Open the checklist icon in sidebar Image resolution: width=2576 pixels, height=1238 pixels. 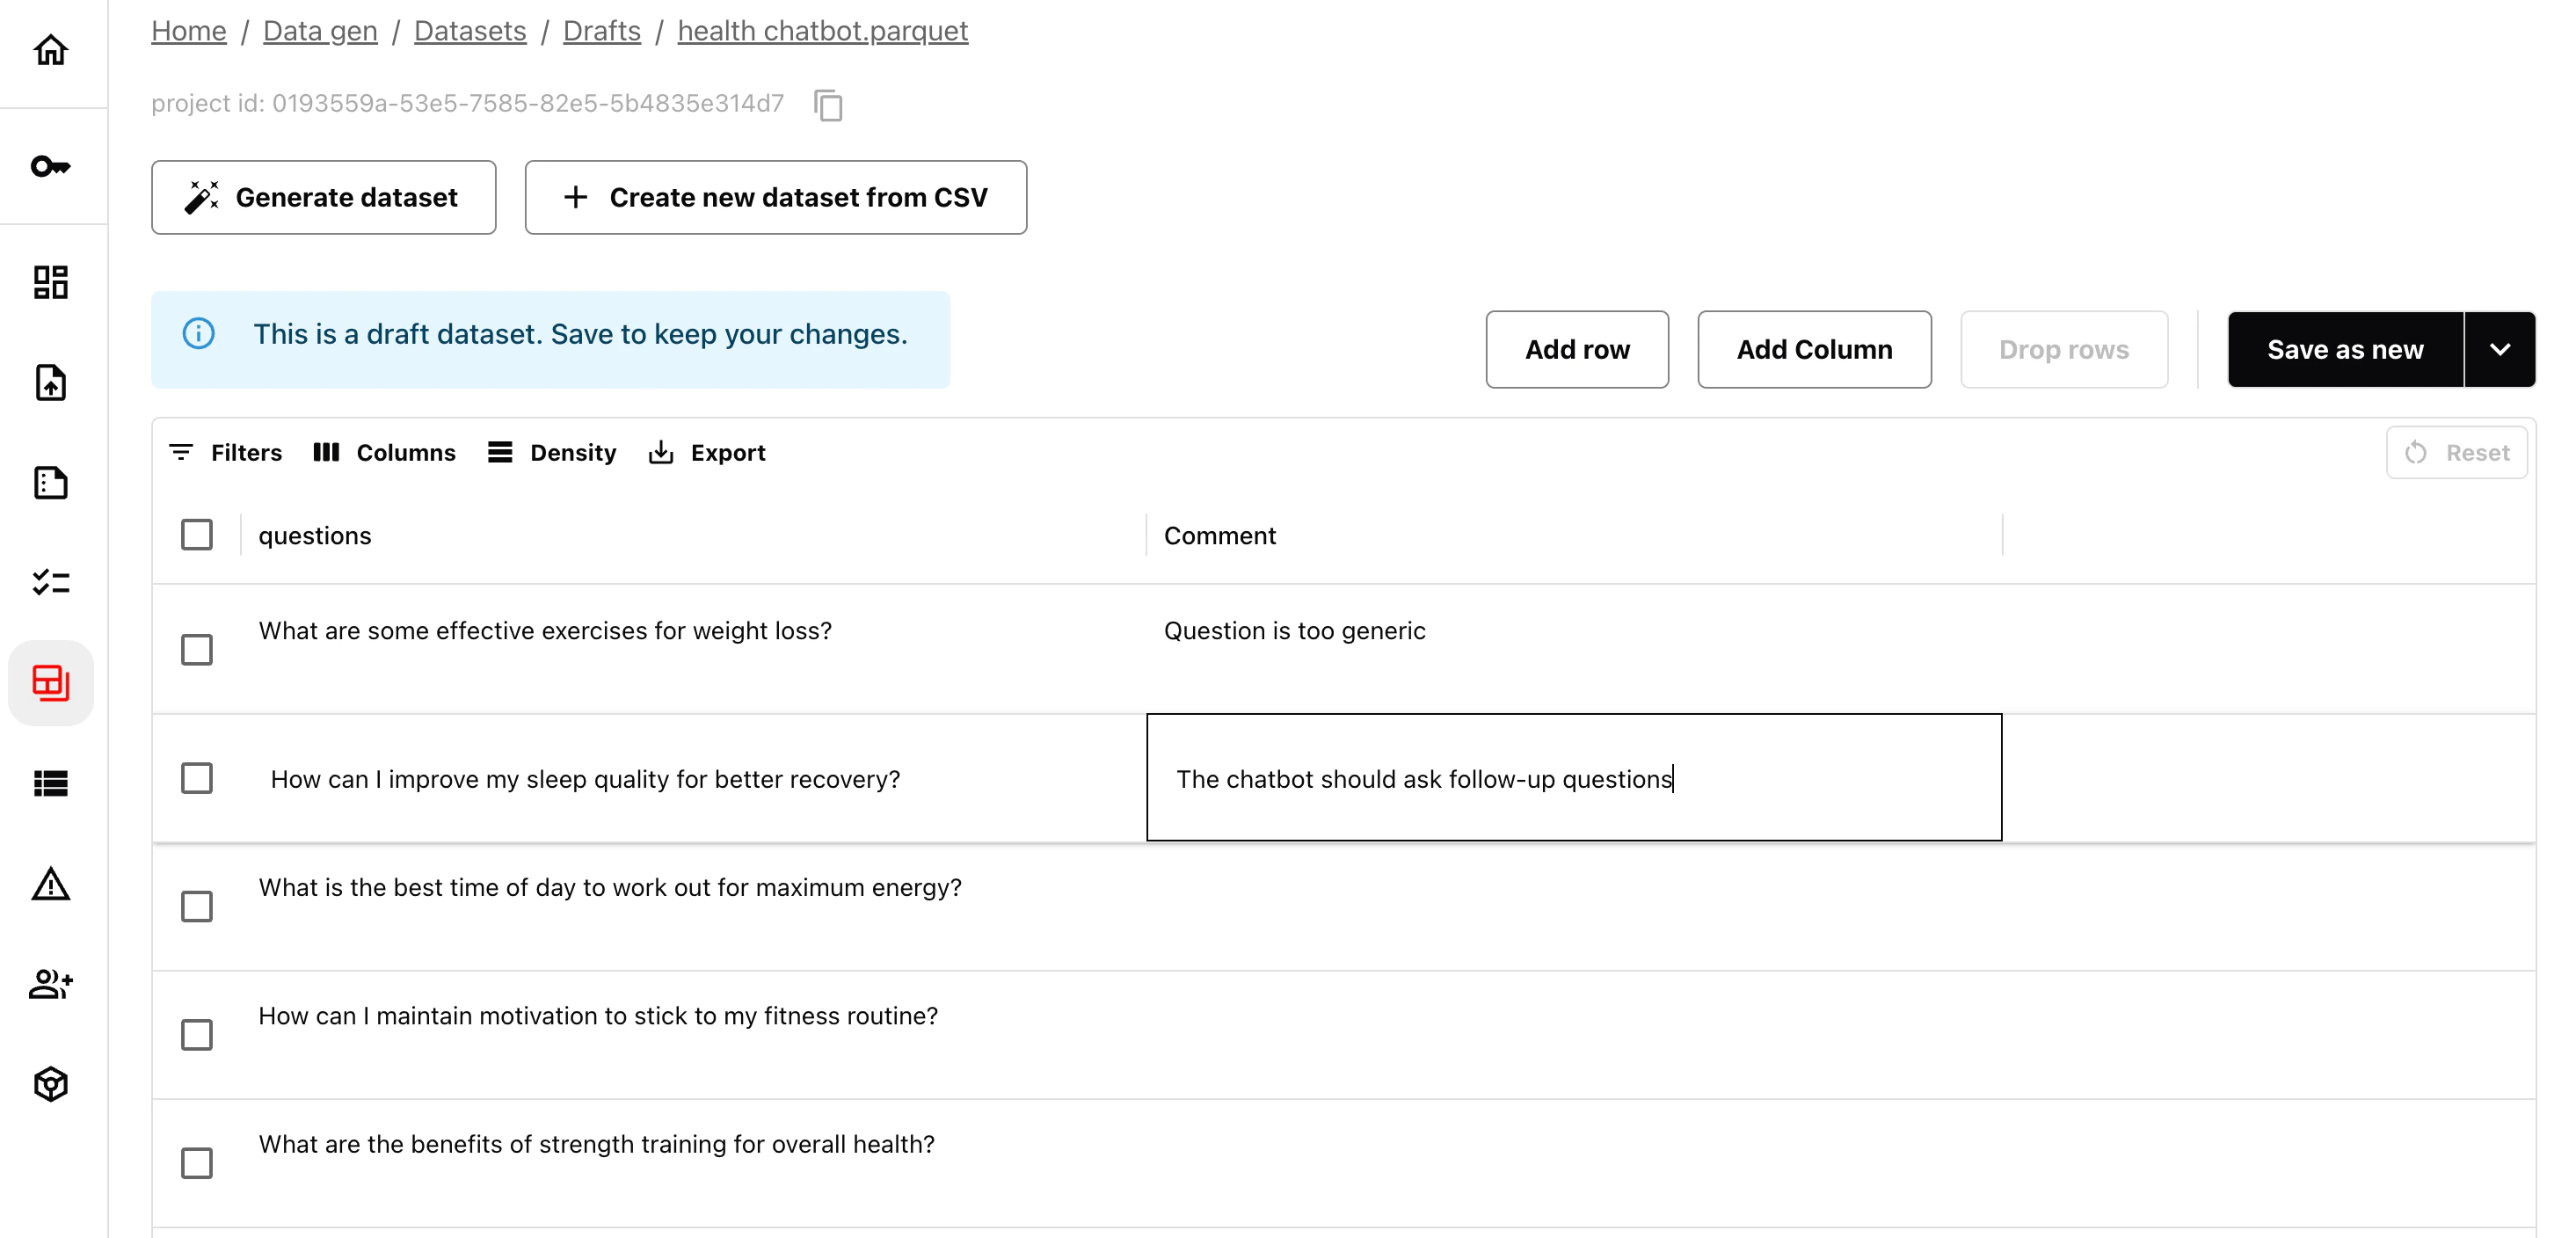click(x=50, y=582)
